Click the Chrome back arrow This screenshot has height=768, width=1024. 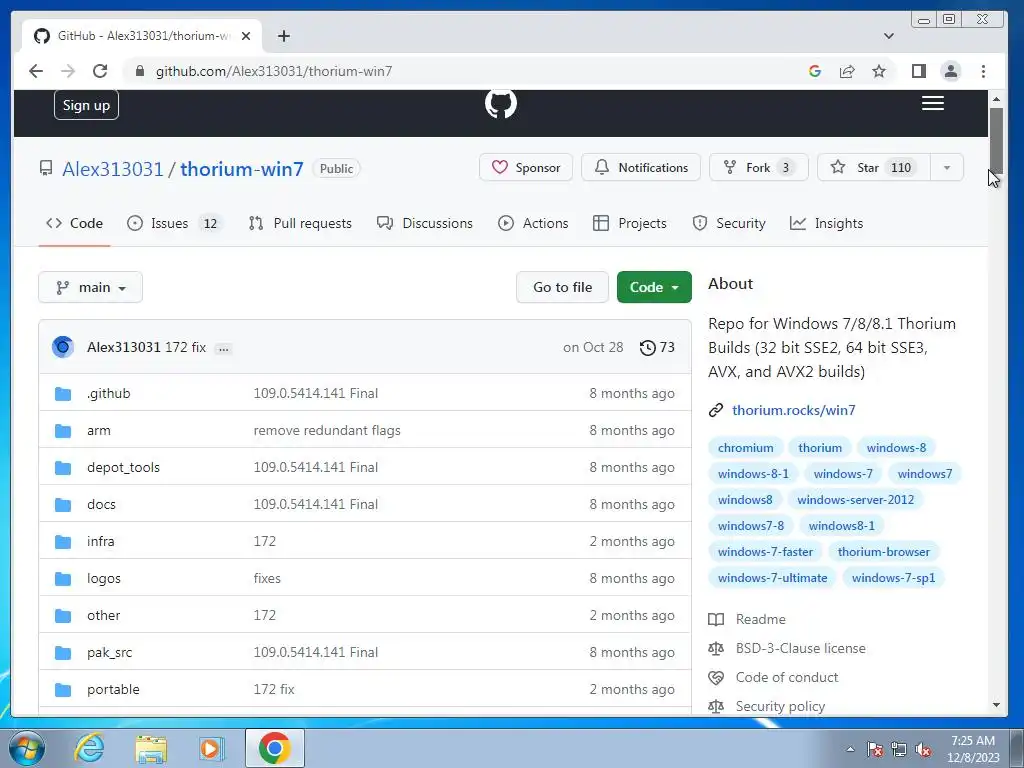36,71
